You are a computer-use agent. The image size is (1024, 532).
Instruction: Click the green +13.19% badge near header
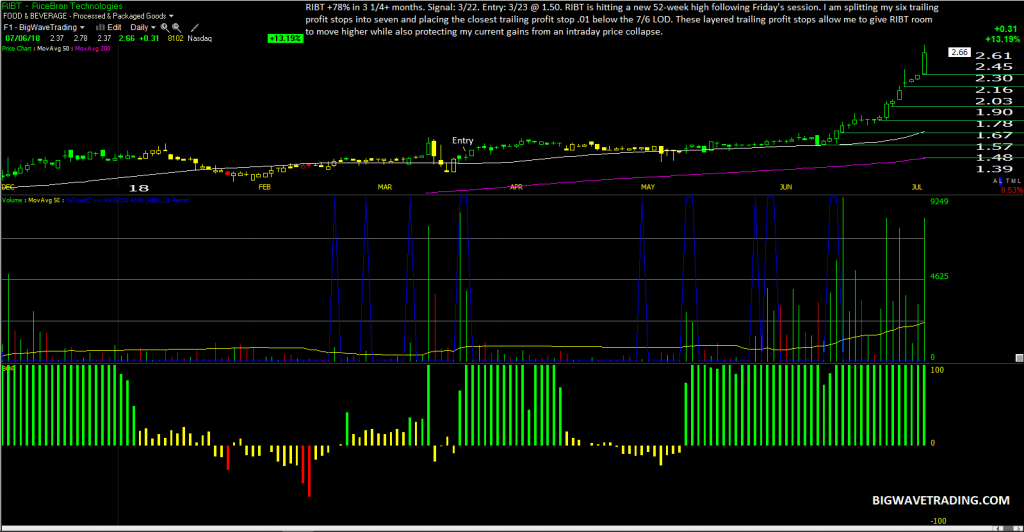pos(285,38)
